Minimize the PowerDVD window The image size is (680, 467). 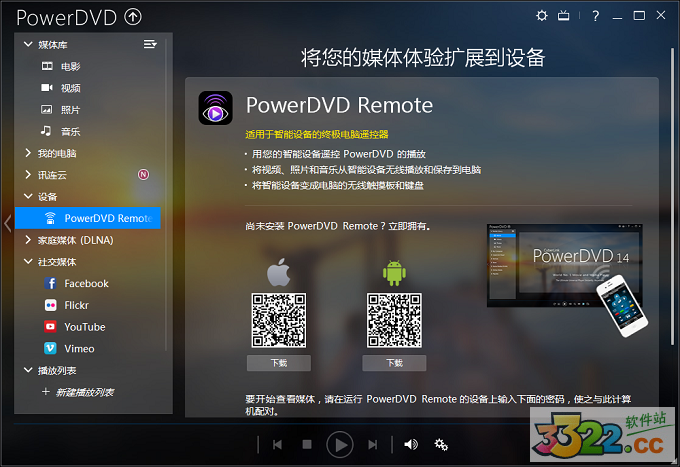pyautogui.click(x=617, y=16)
